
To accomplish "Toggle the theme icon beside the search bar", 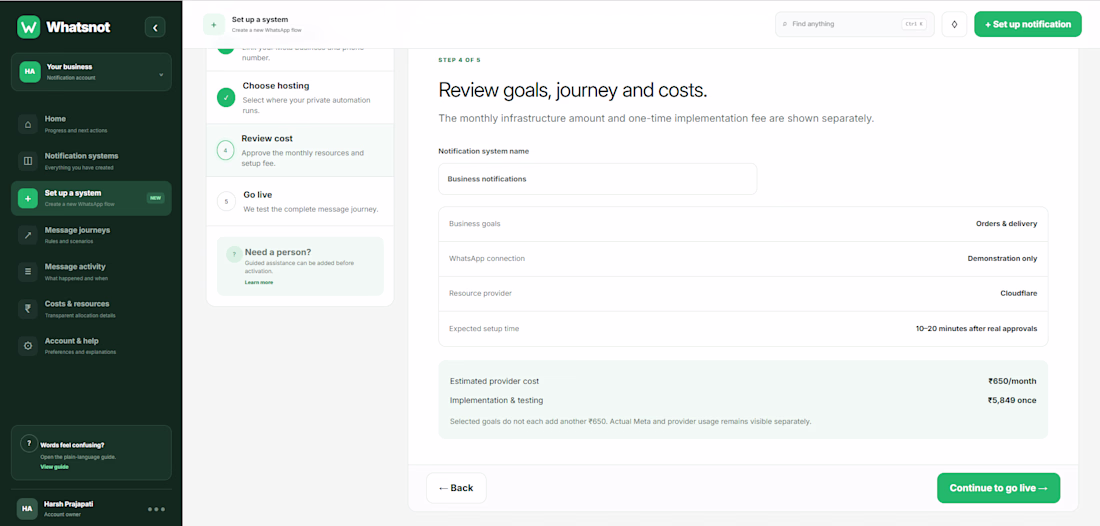I will click(954, 24).
